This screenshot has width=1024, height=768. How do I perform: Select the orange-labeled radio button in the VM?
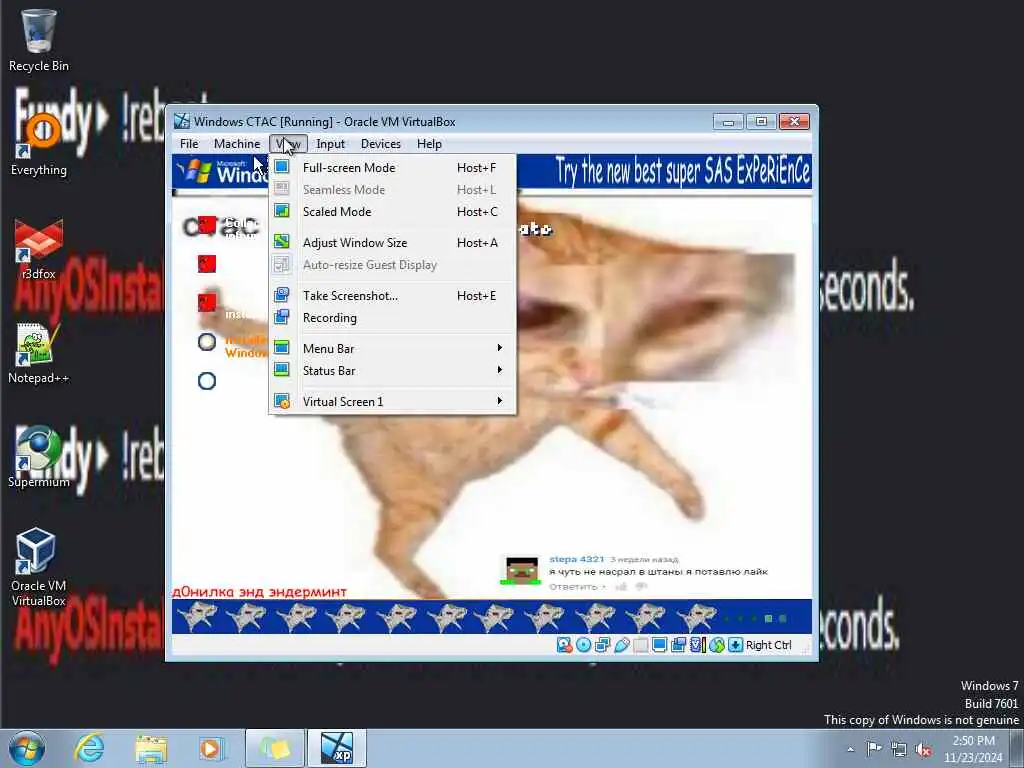point(207,342)
